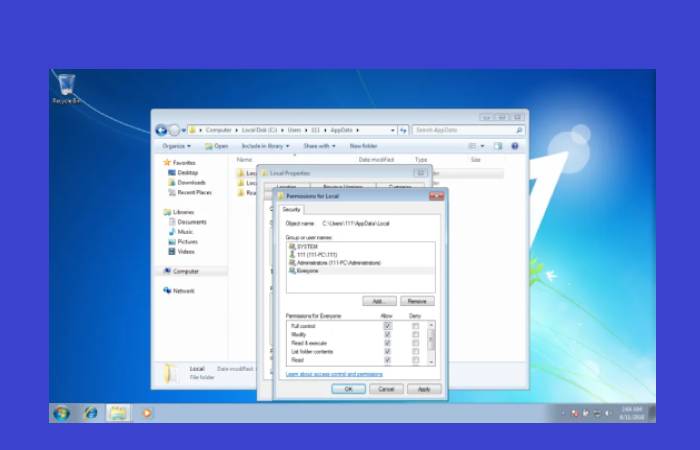Open the Windows Start menu orb
The height and width of the screenshot is (450, 700).
(62, 413)
